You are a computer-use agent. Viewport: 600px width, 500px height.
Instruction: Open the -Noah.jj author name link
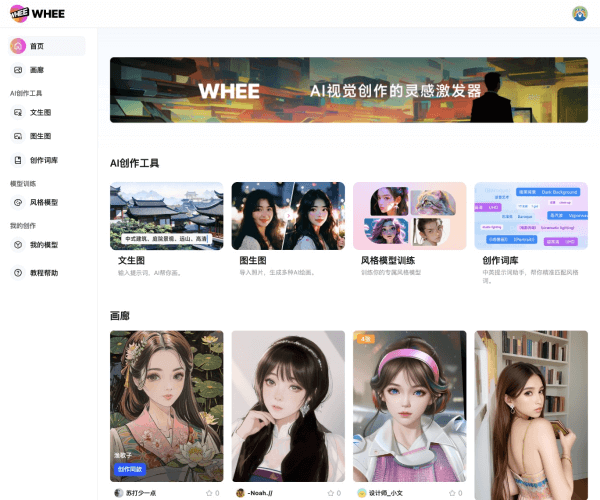263,493
